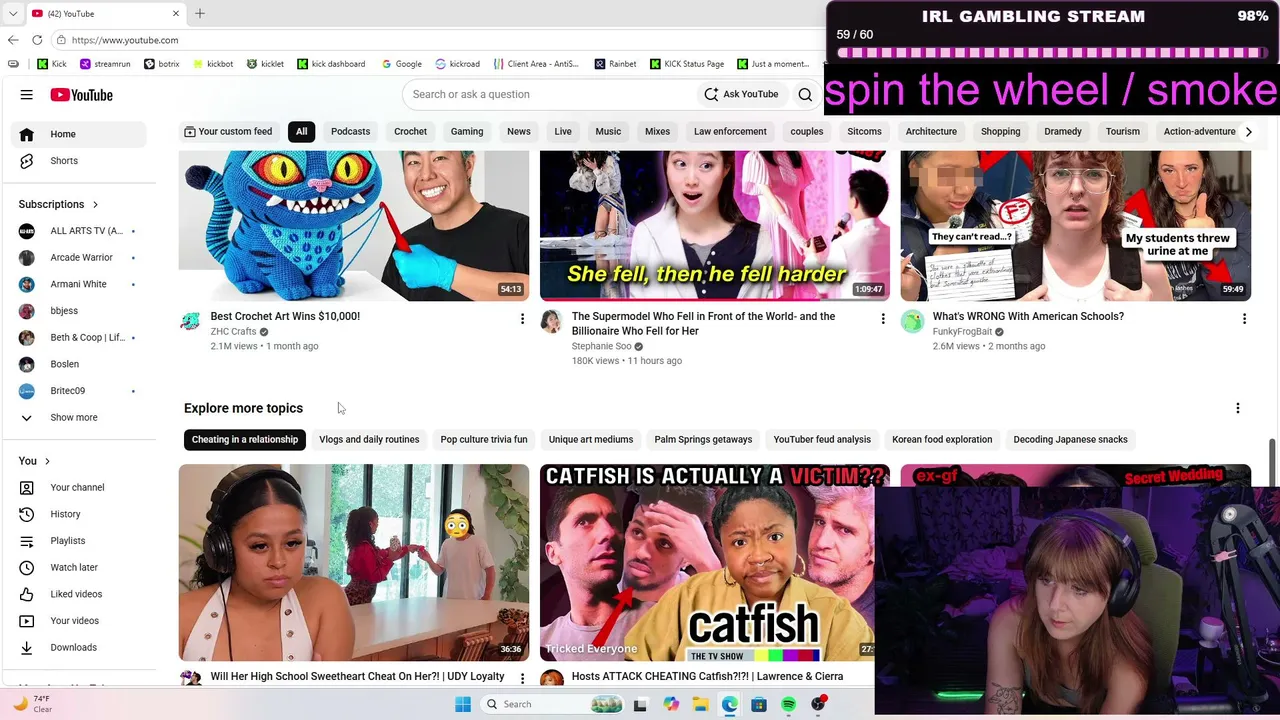Open the KICK Status Page bookmark
Viewport: 1280px width, 720px height.
click(x=687, y=64)
